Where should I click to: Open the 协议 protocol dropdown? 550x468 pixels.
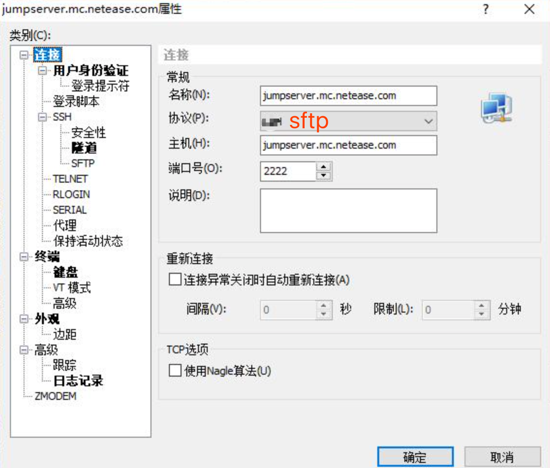click(x=348, y=121)
